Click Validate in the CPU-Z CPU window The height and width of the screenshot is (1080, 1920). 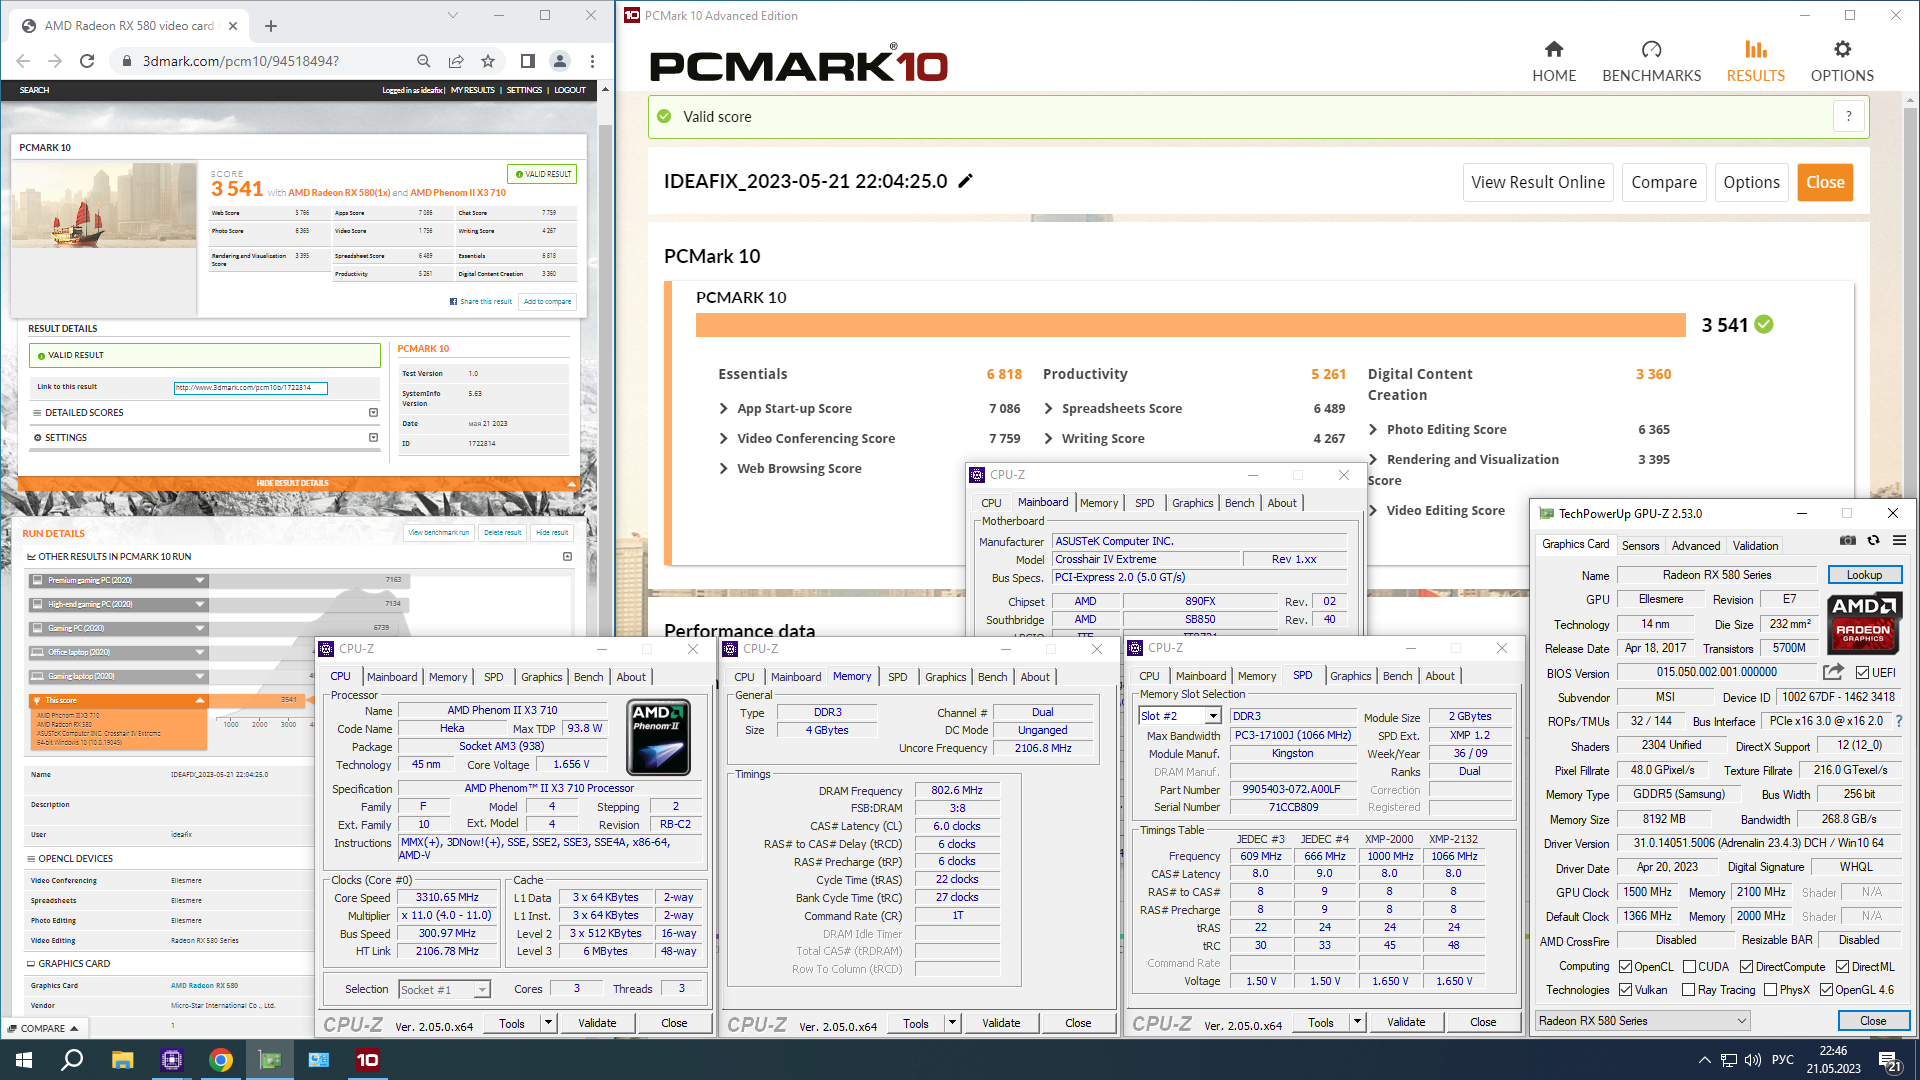tap(597, 1023)
